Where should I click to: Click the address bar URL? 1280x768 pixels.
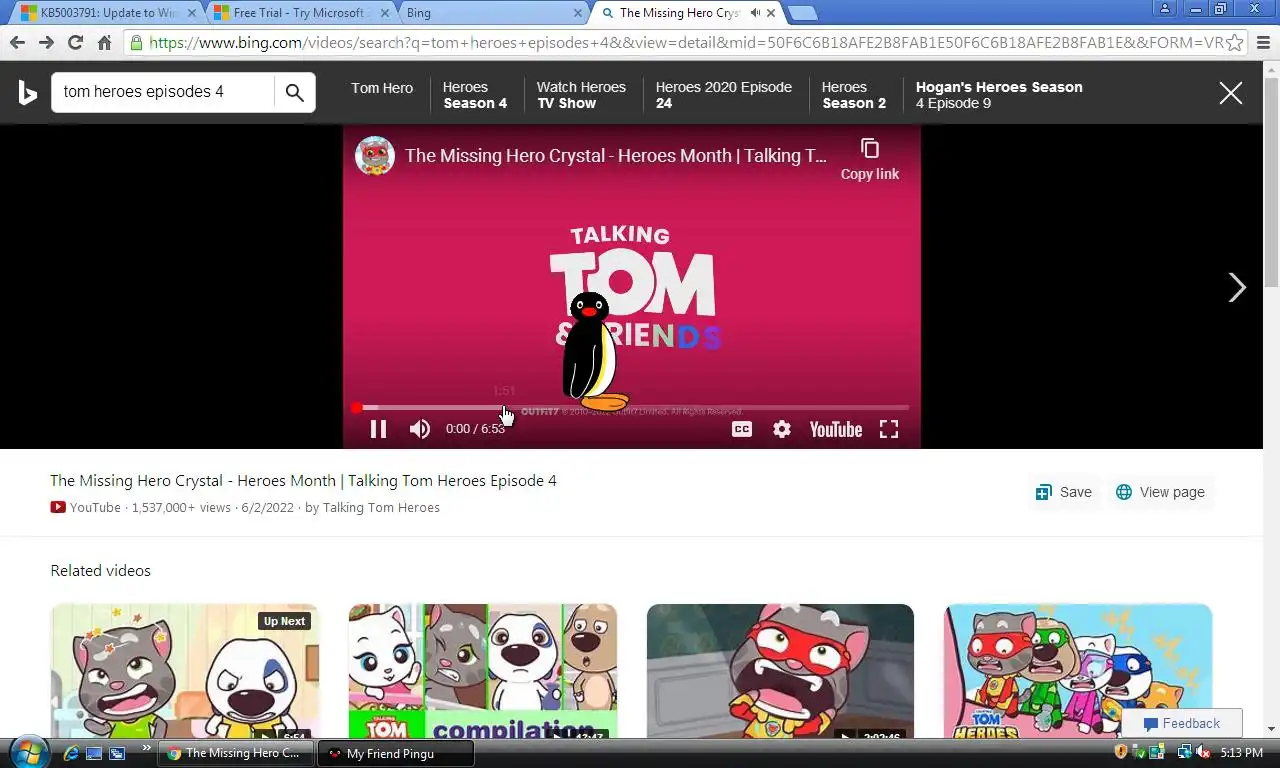[x=685, y=43]
